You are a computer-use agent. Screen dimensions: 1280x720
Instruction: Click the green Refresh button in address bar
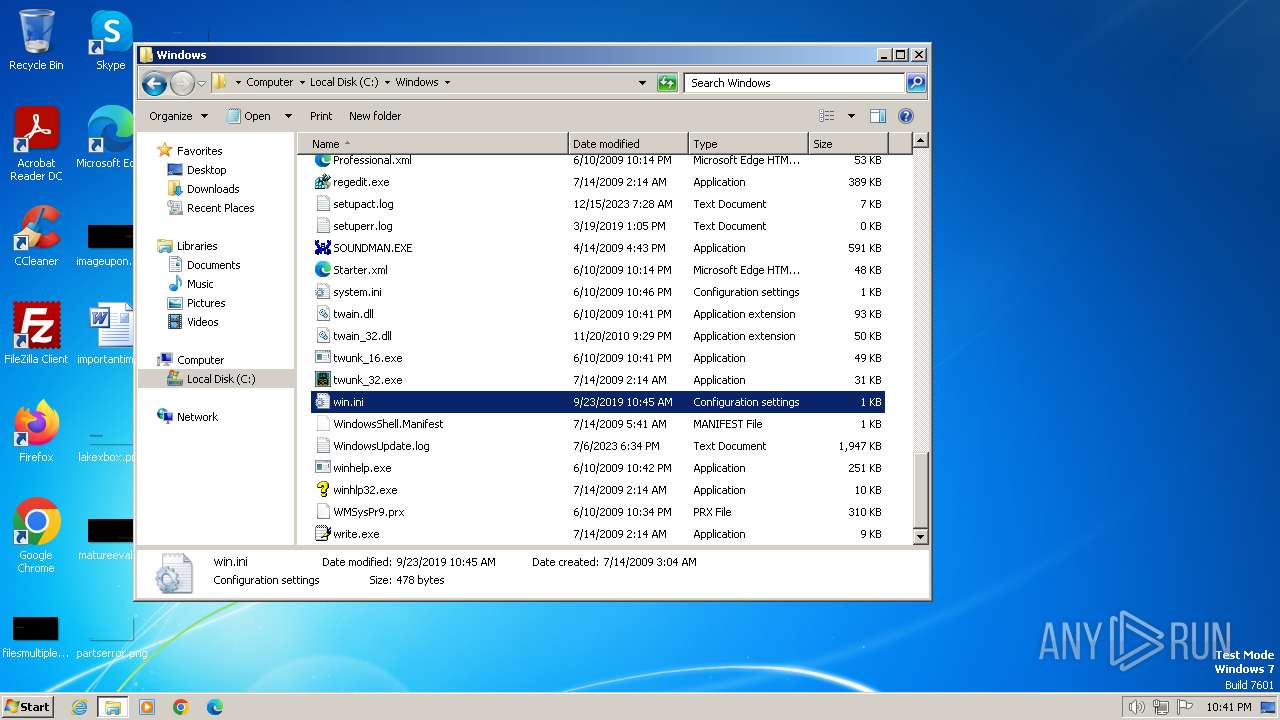point(667,83)
